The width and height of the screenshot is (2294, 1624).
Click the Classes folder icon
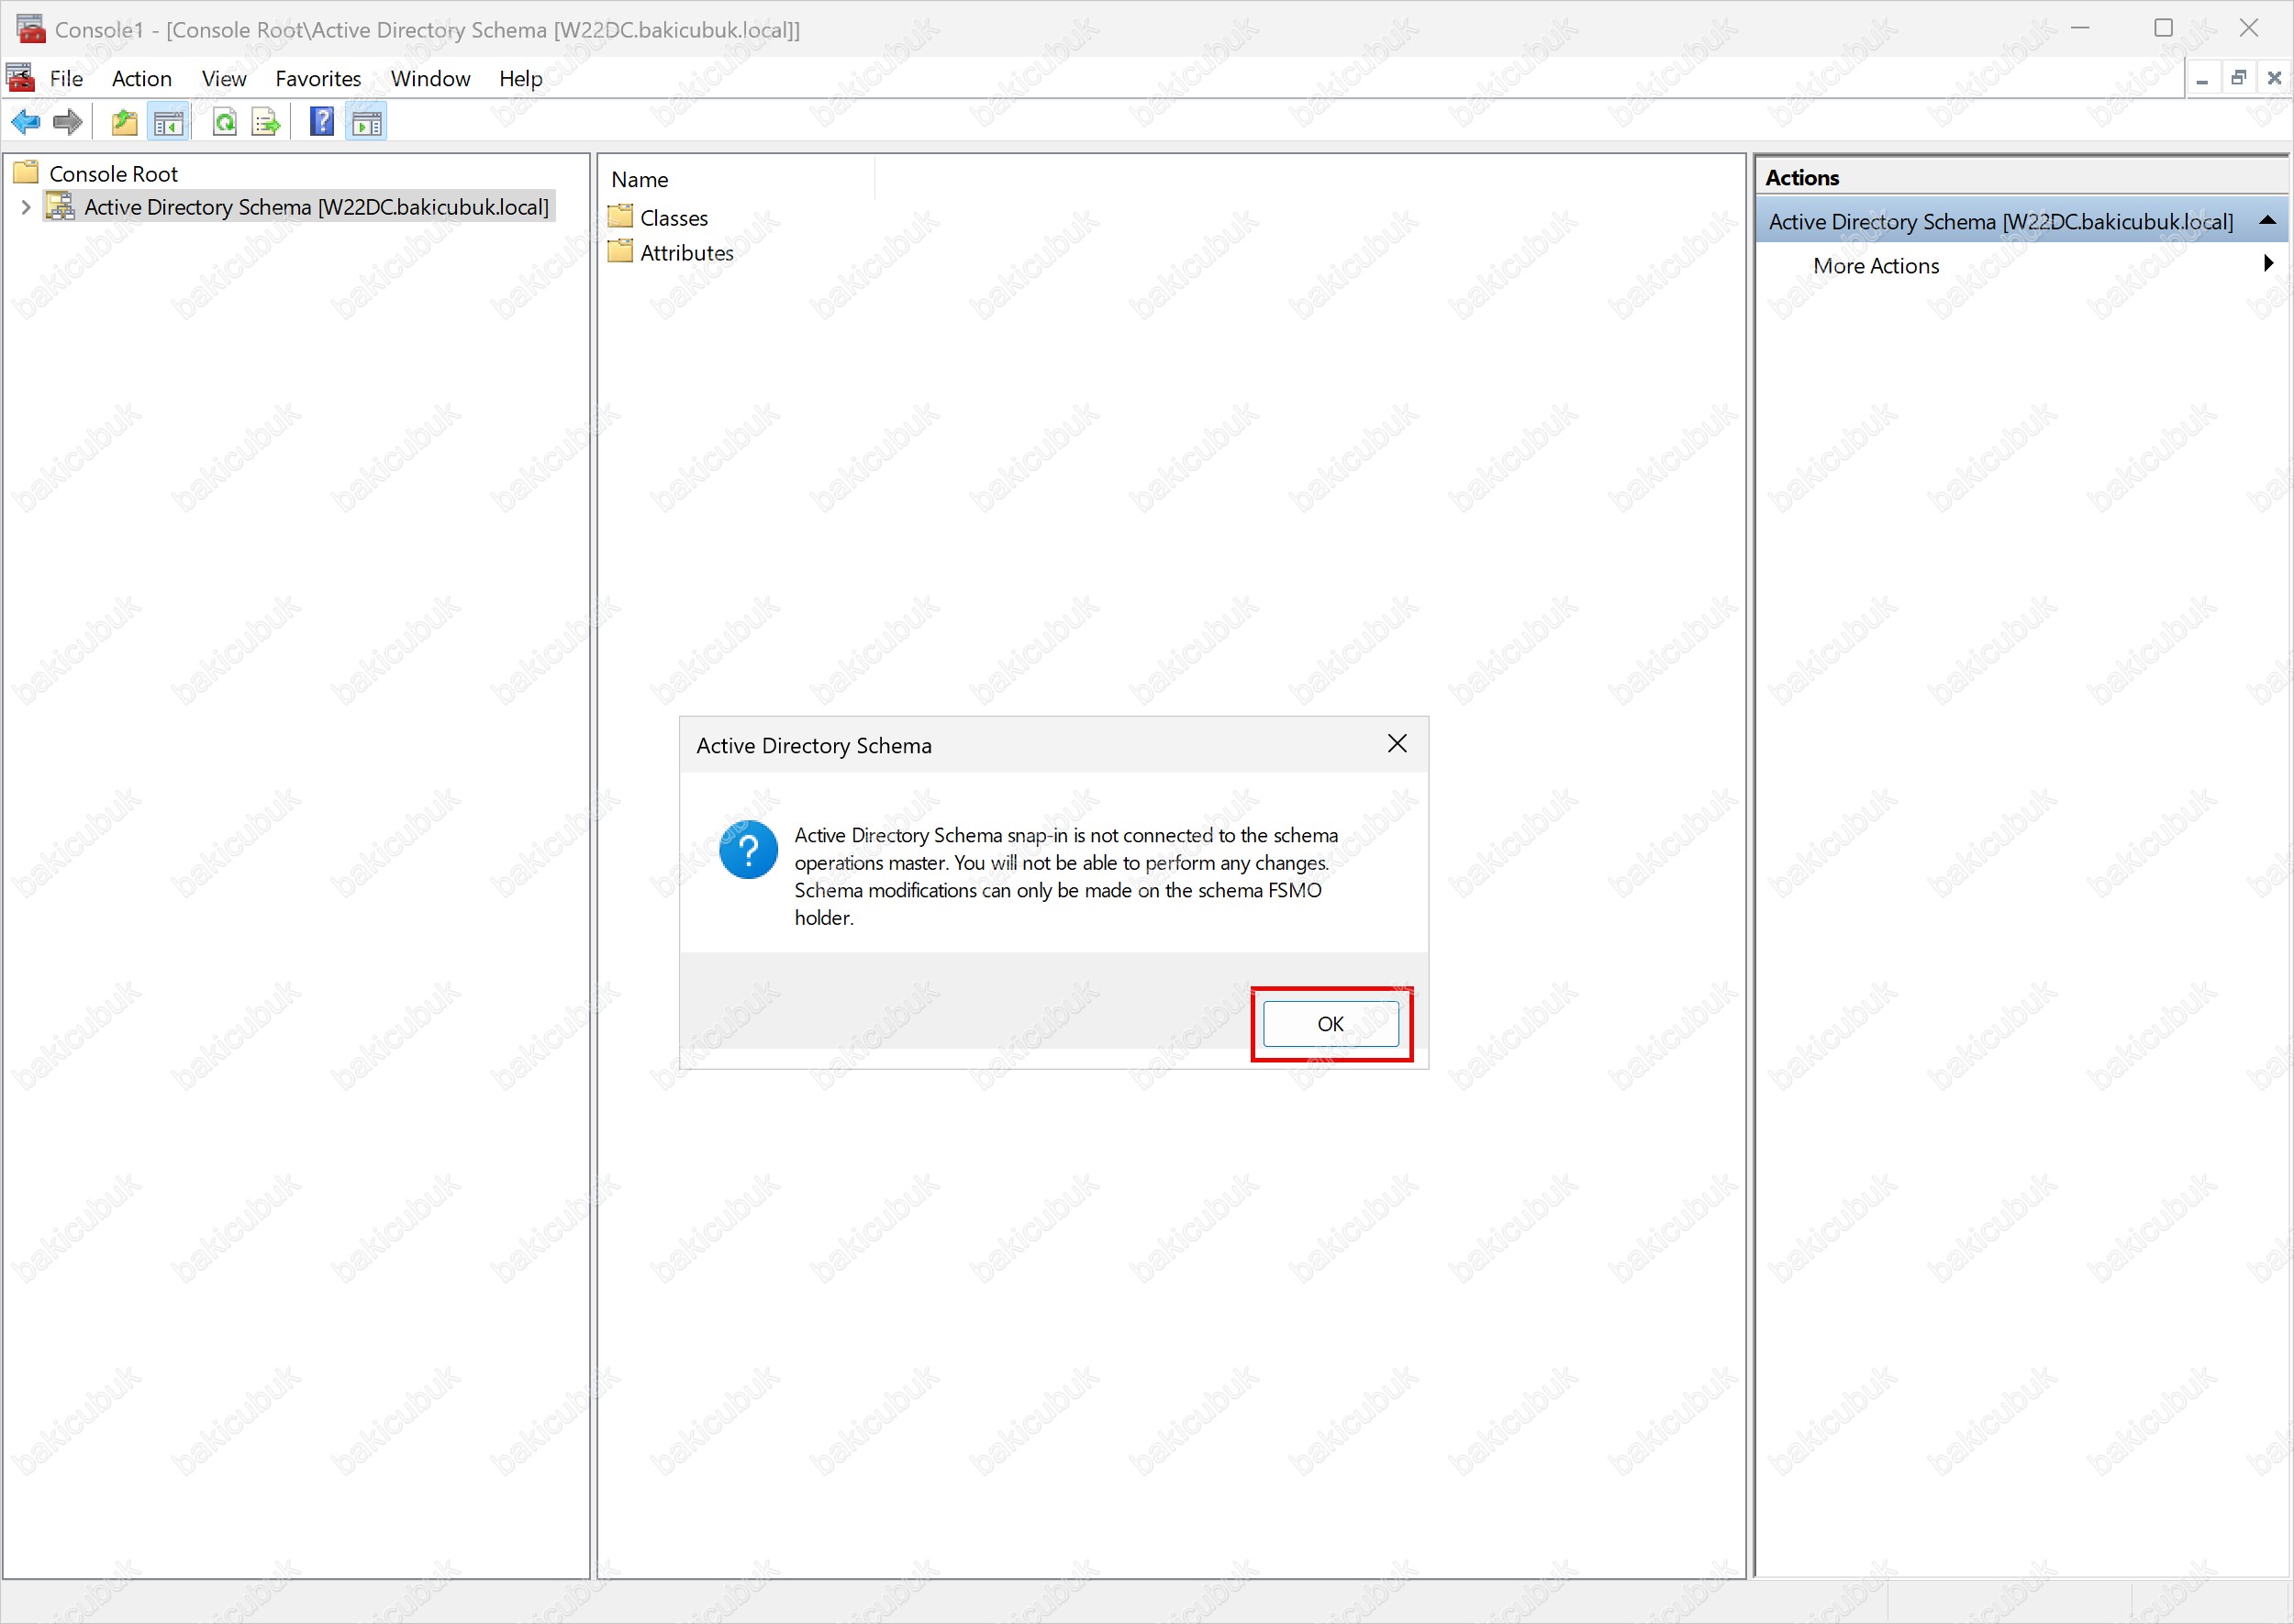621,216
